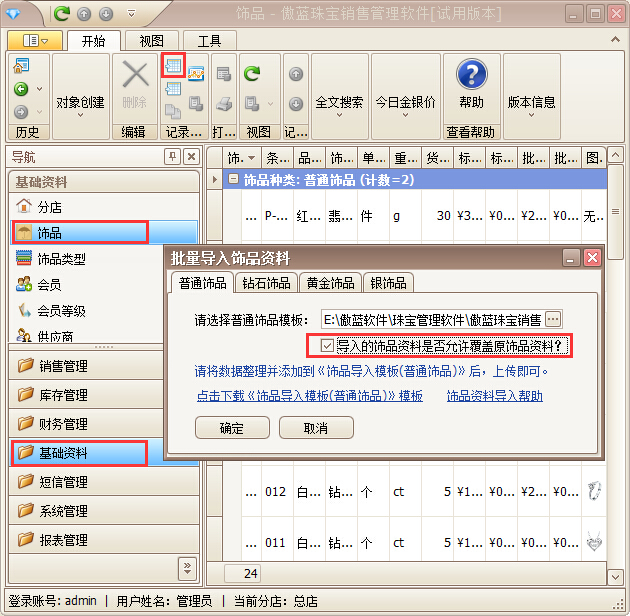
Task: Collapse the 饰品种类: 普通饰品 group row
Action: click(233, 180)
